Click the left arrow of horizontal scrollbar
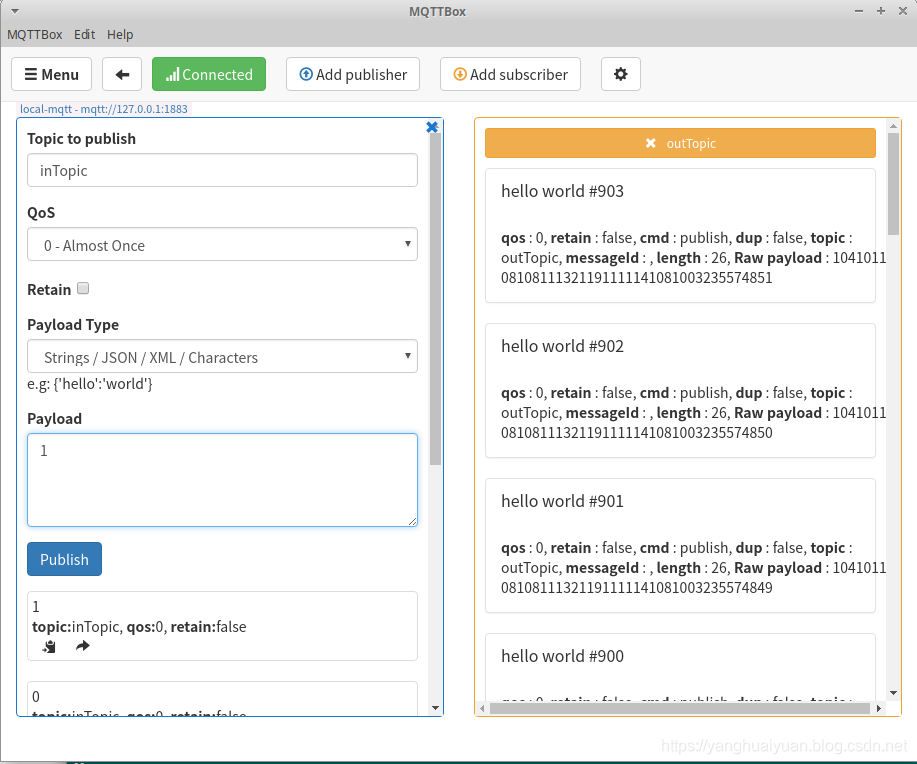This screenshot has width=917, height=764. (x=482, y=708)
